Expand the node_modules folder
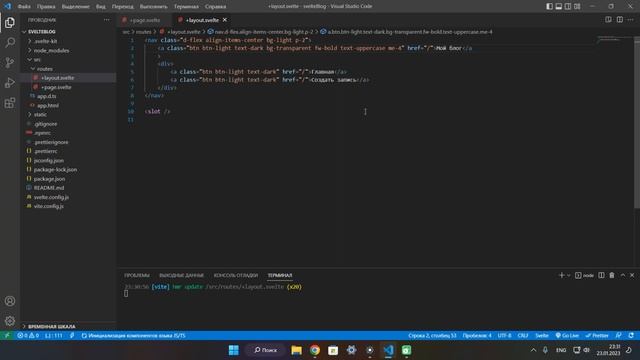 (29, 51)
